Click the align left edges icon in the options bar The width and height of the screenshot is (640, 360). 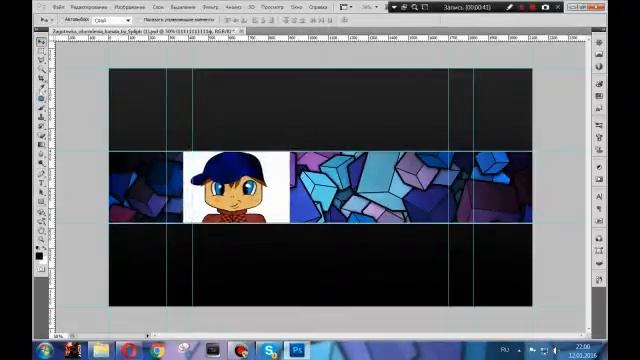tap(255, 20)
